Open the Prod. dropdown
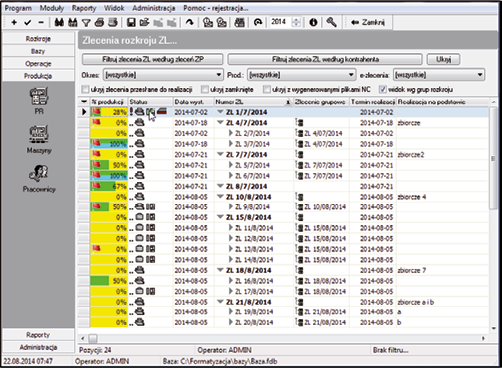The width and height of the screenshot is (502, 370). 301,75
